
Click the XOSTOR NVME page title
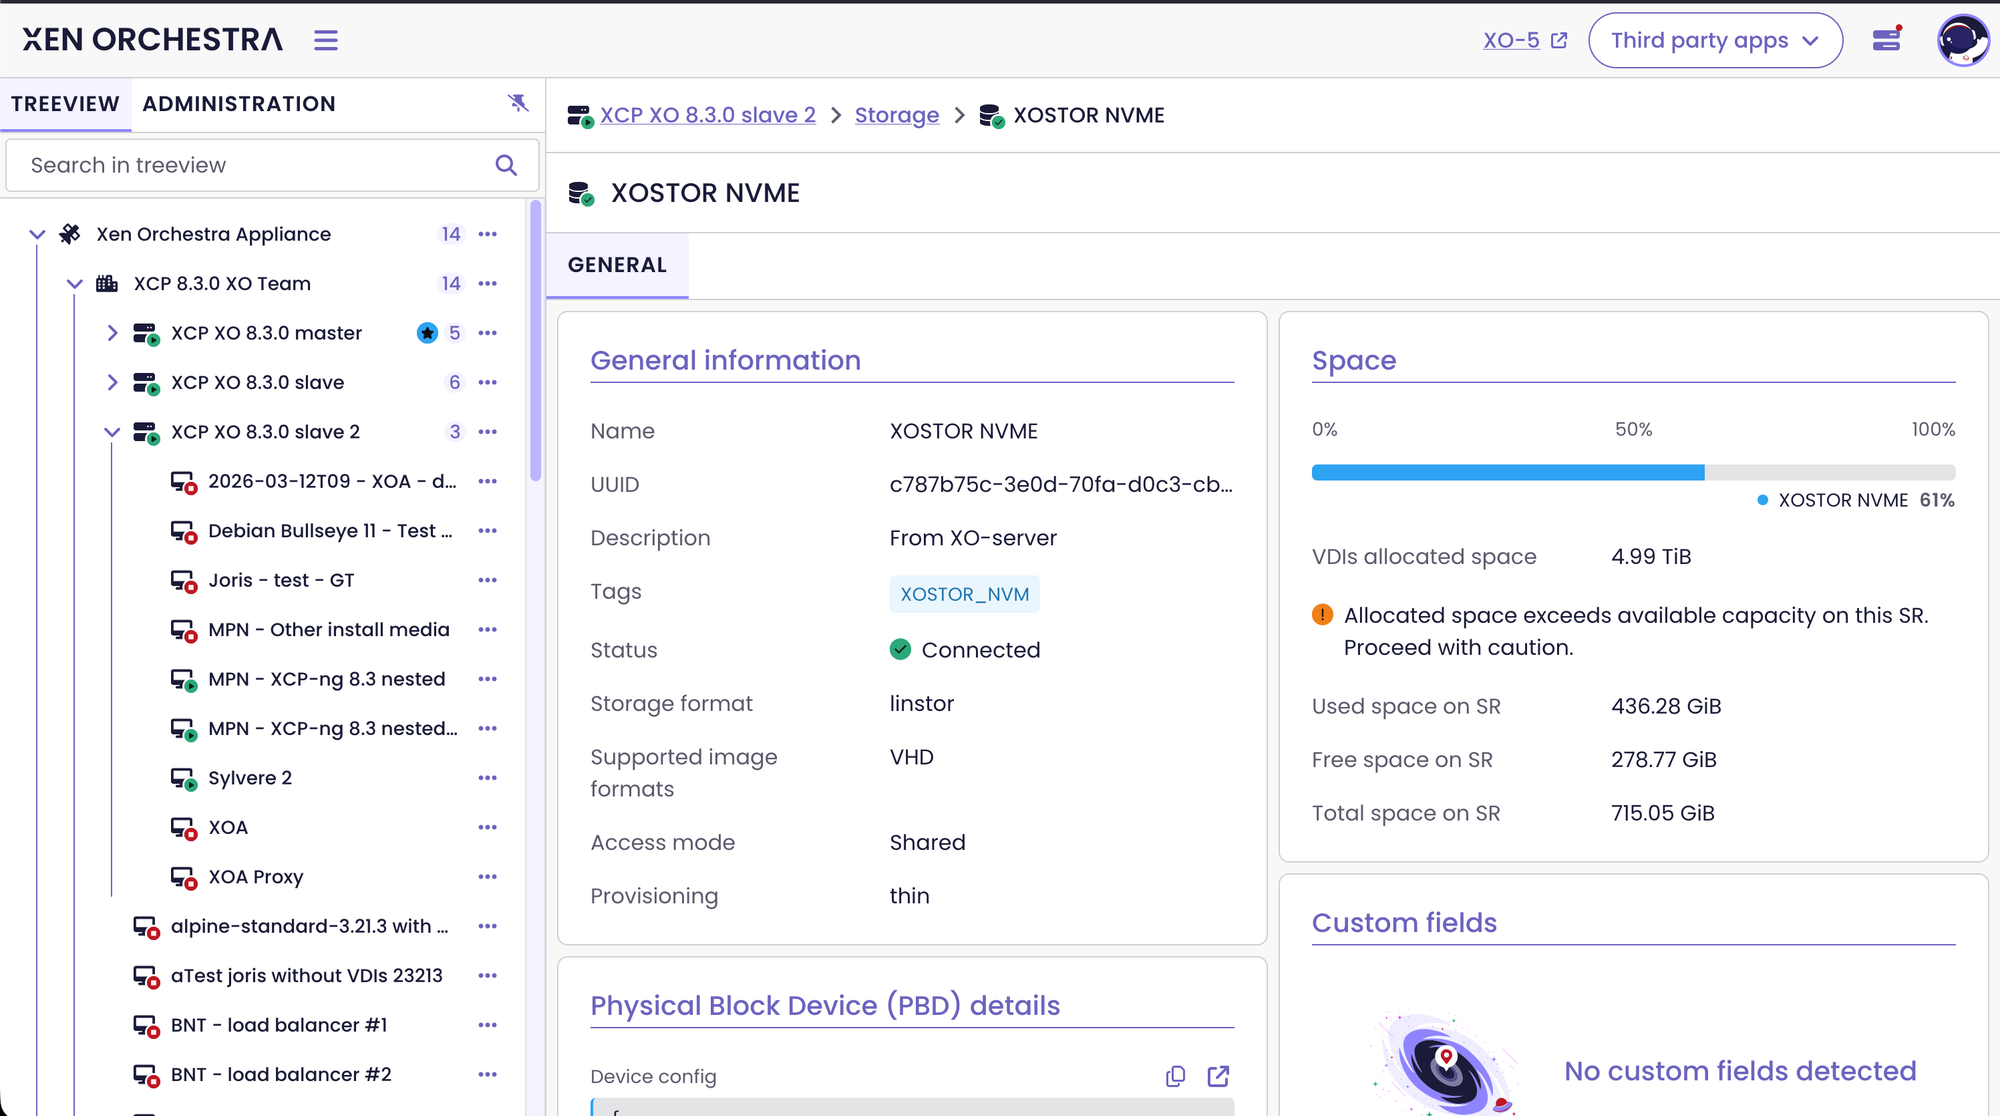705,193
